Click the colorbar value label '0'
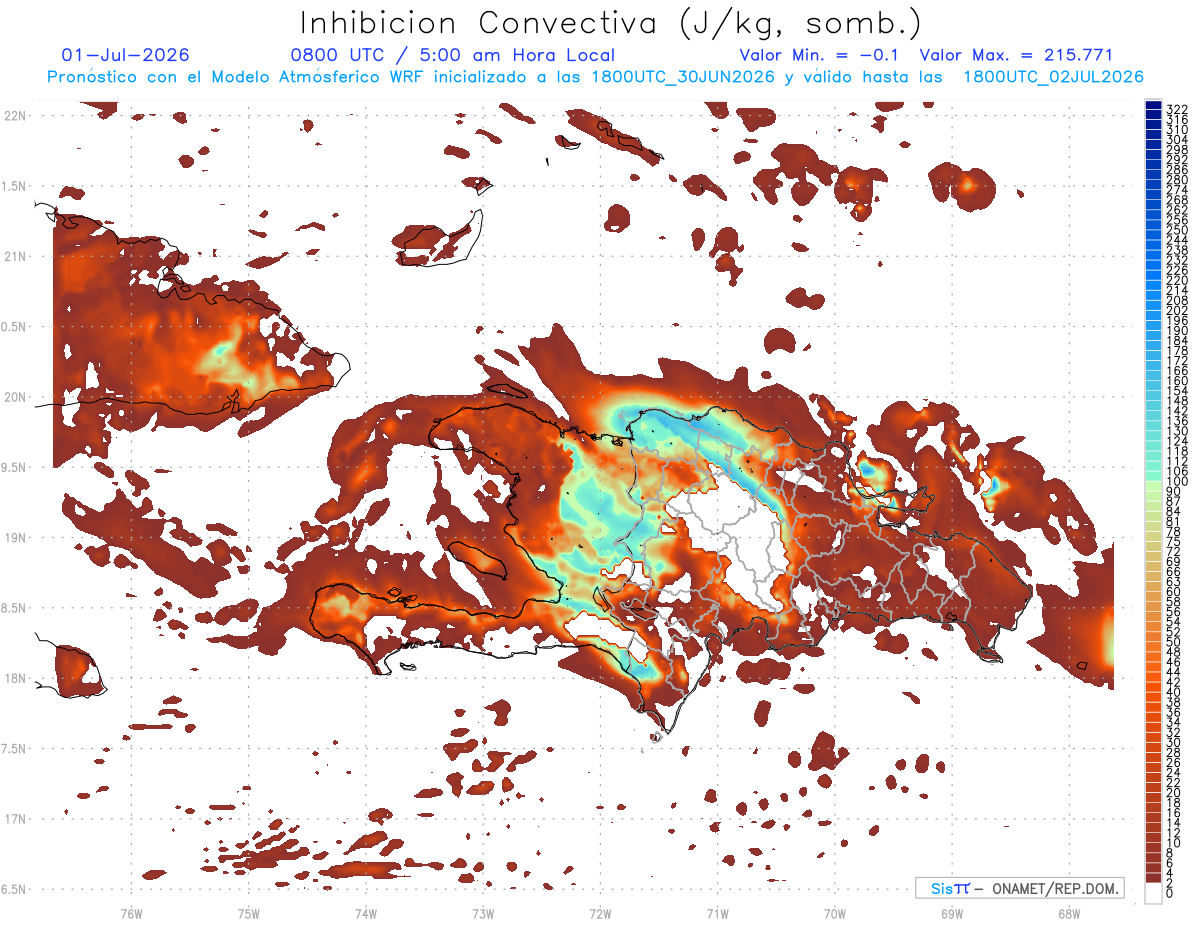Screen dimensions: 1200x927 [x=1170, y=894]
